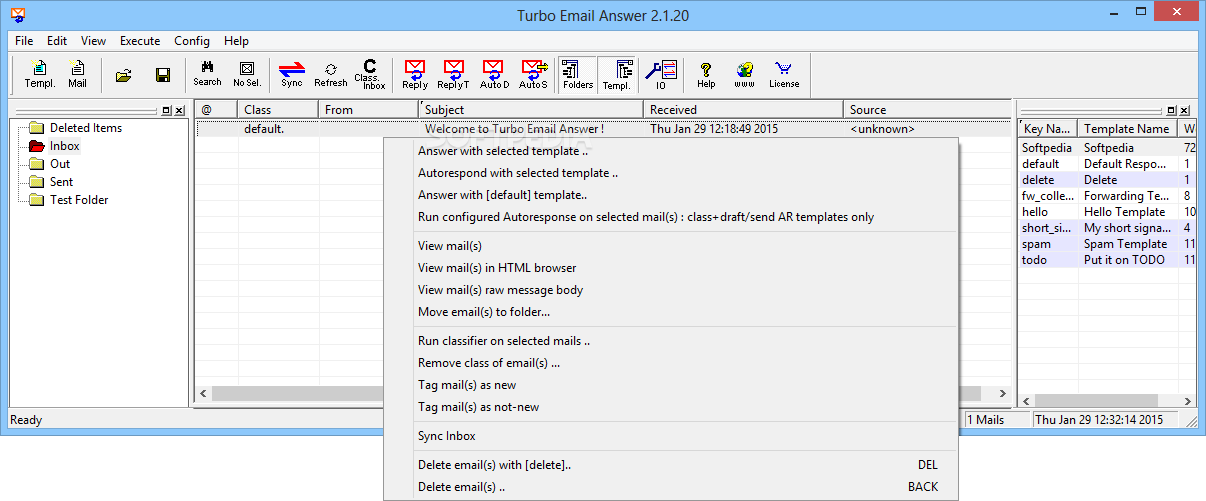The image size is (1206, 501).
Task: Select the Inbox folder
Action: point(65,146)
